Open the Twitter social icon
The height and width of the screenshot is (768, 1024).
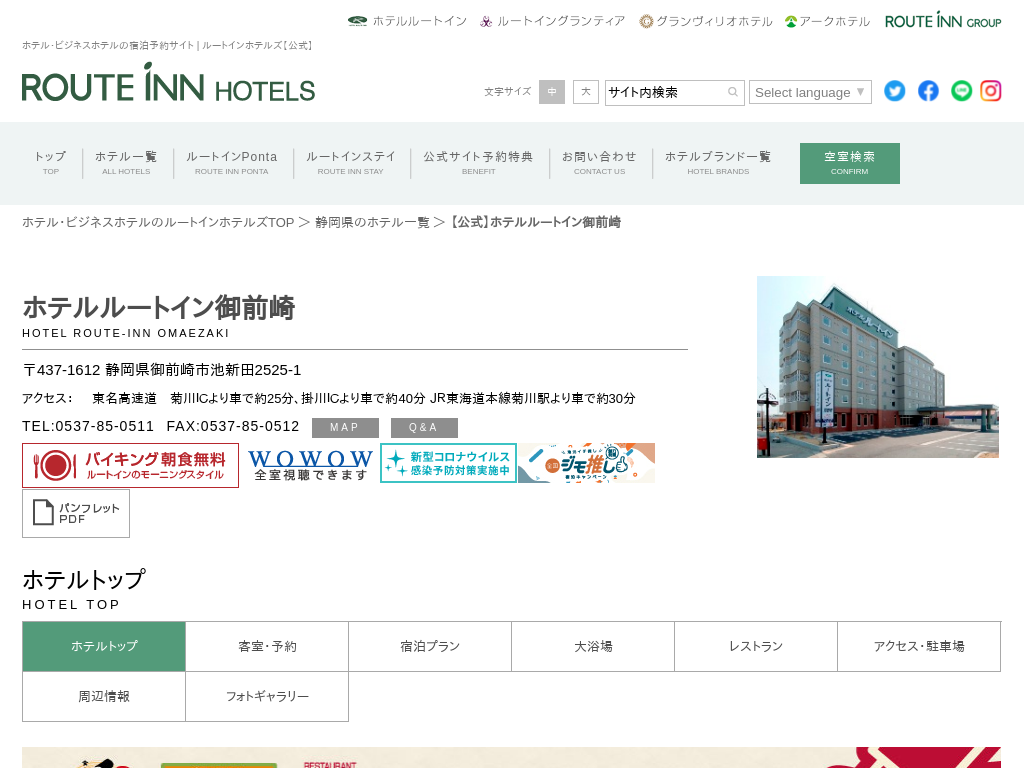[x=895, y=91]
